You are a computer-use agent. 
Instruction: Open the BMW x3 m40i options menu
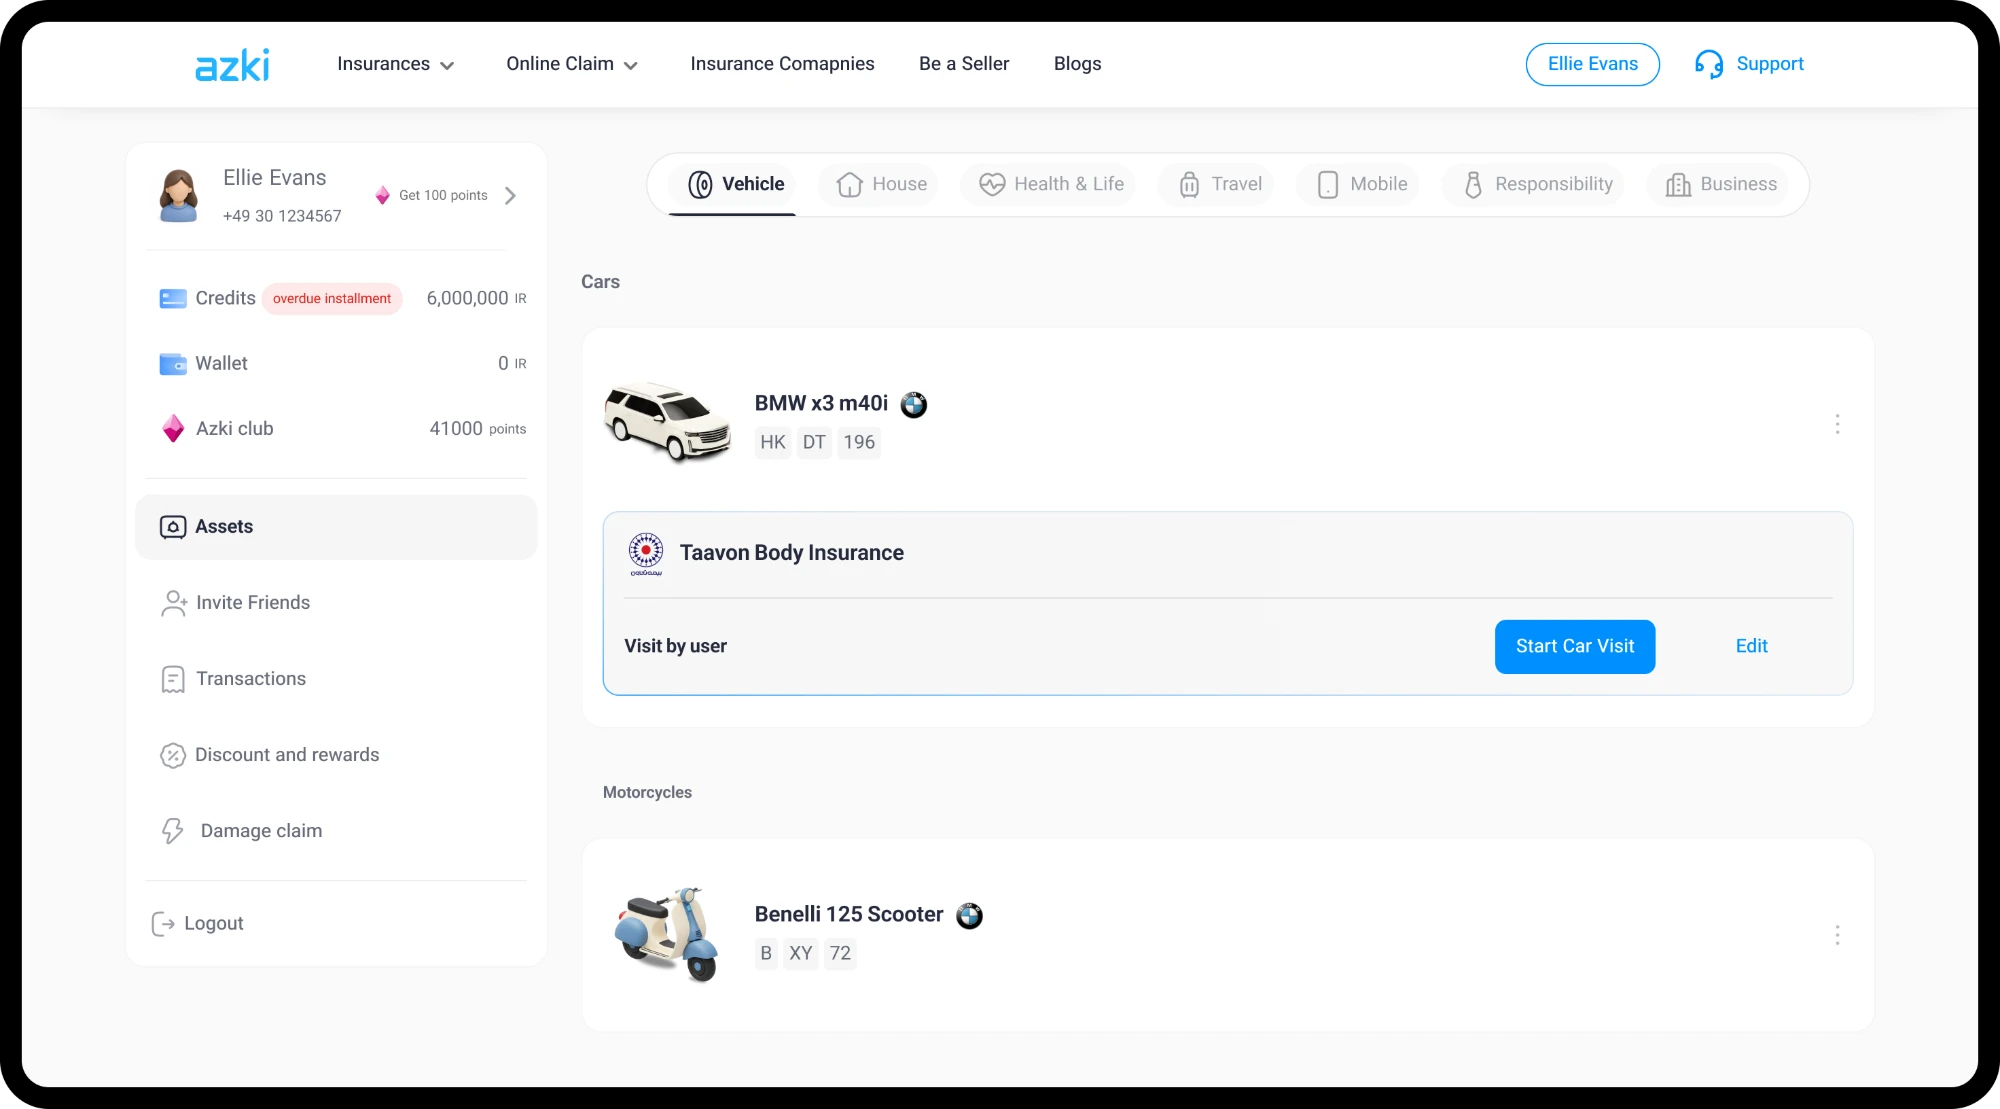click(1837, 424)
